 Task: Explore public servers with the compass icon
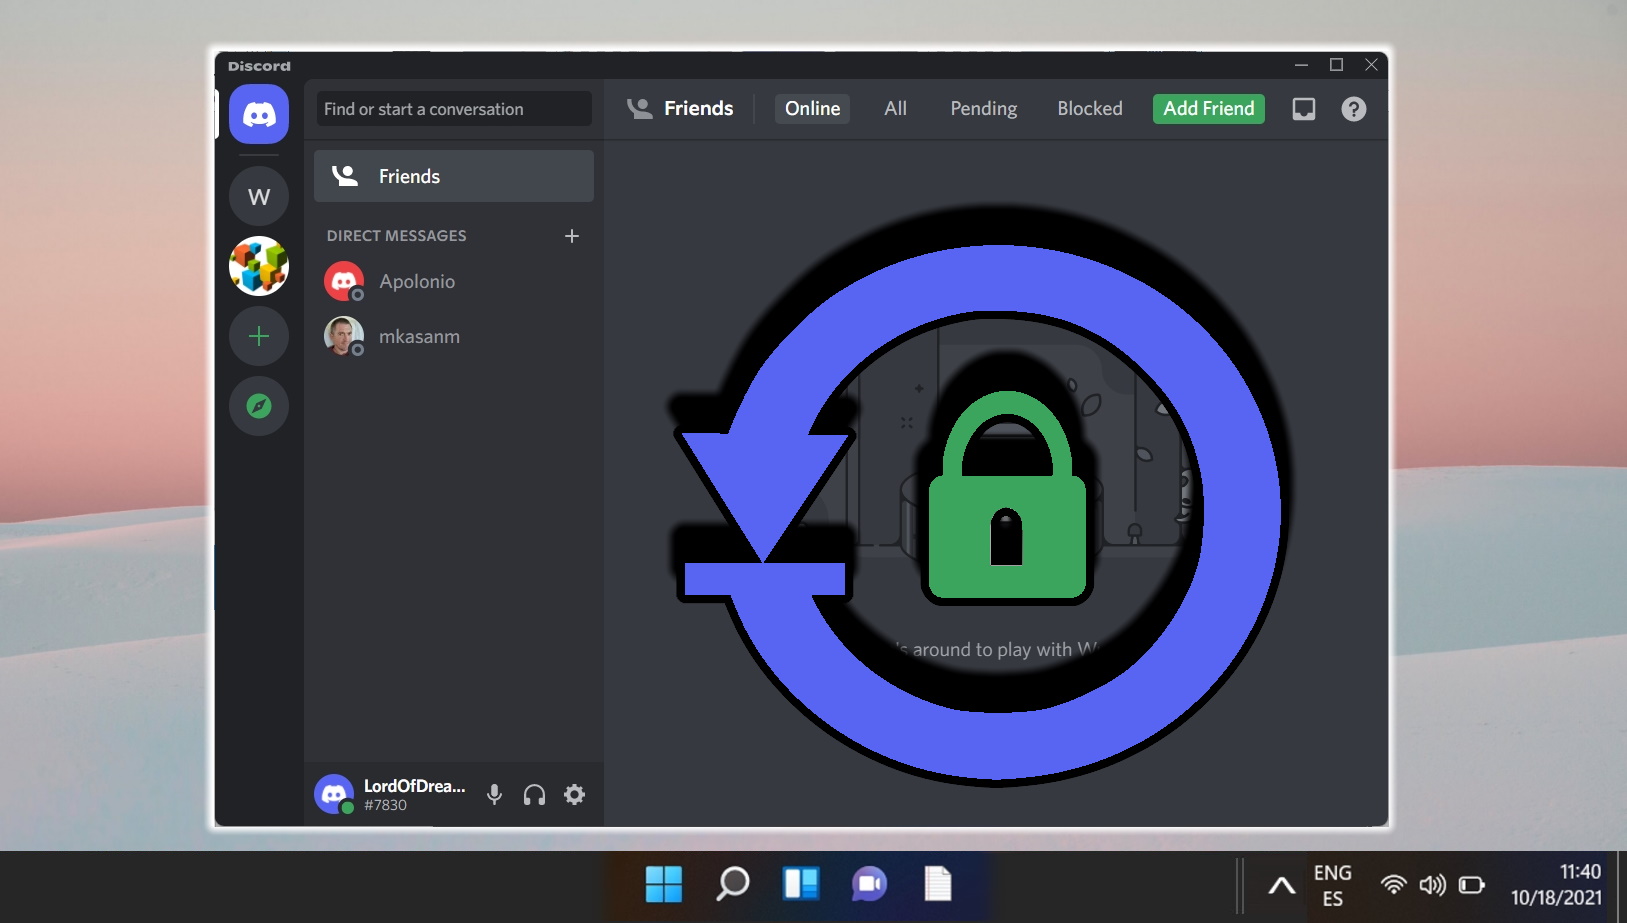coord(258,406)
